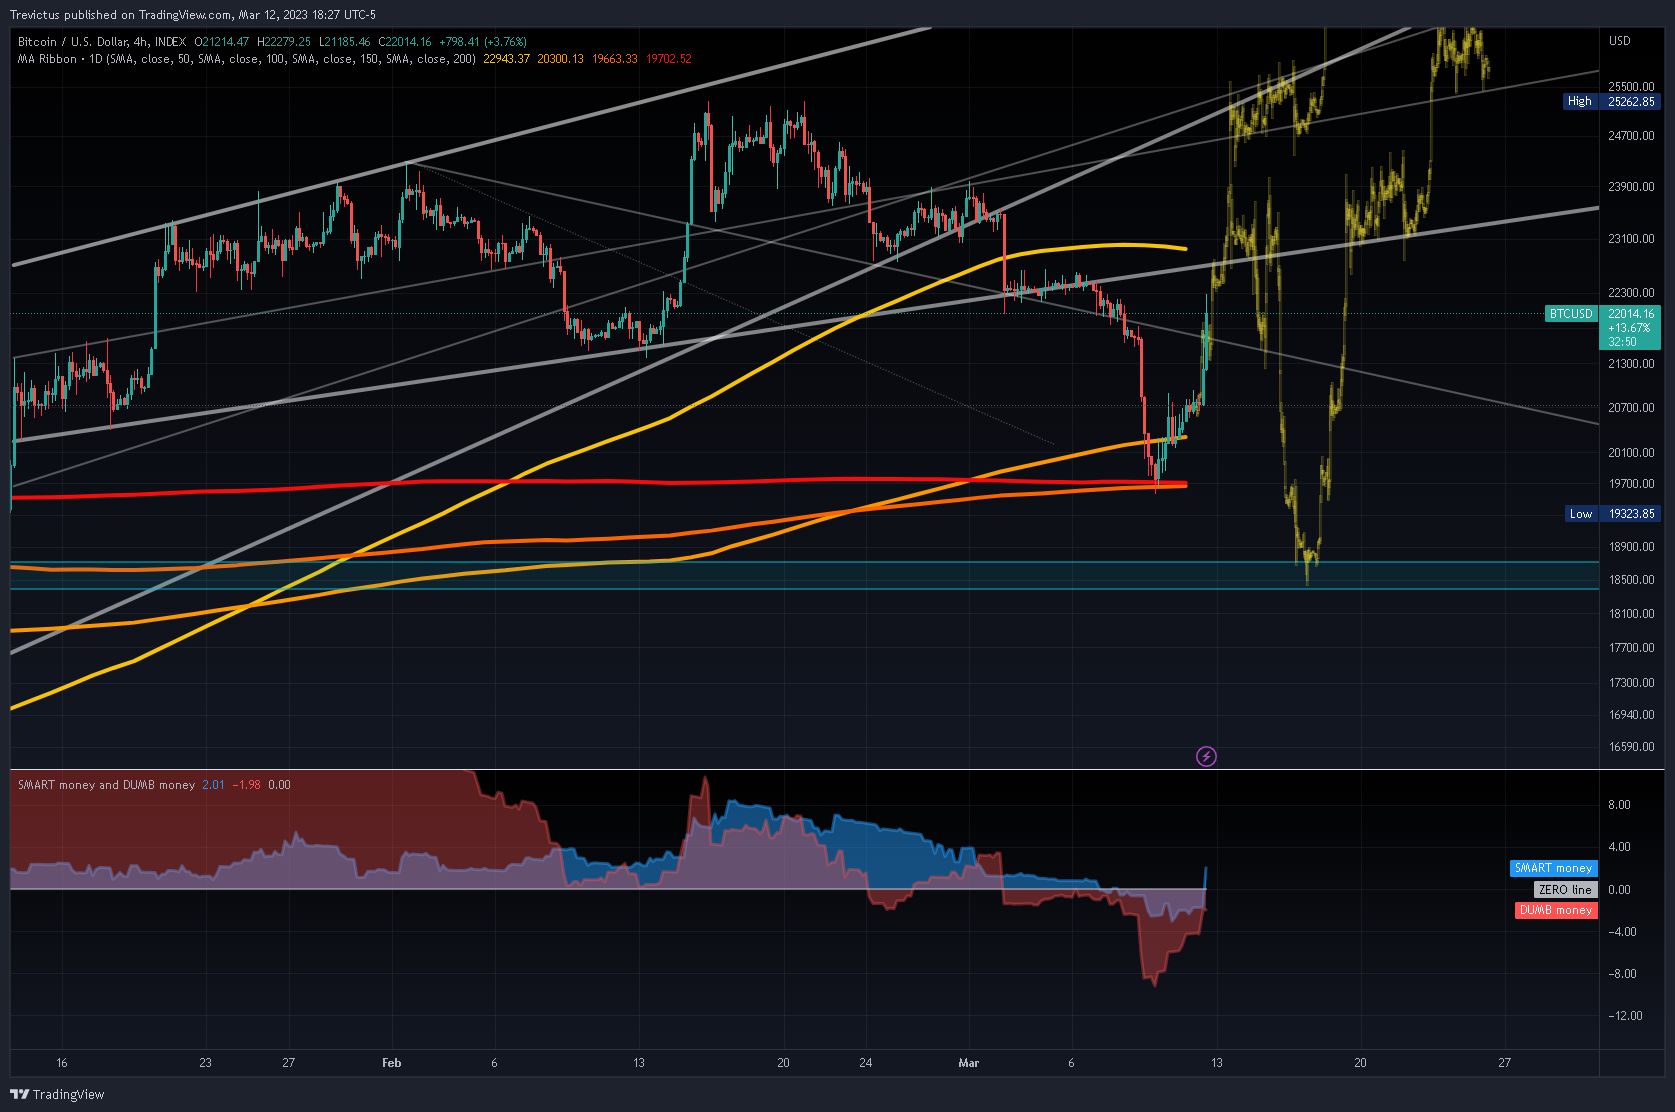Click the BTCUSD price tag label

coord(1571,314)
